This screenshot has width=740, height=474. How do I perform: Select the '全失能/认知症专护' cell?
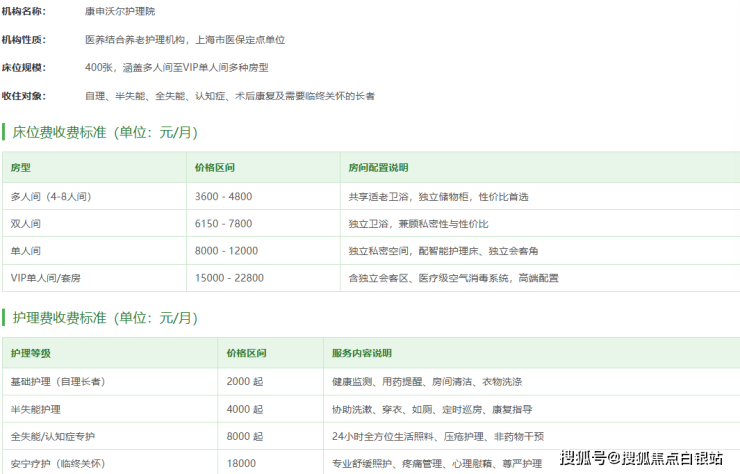[x=110, y=436]
